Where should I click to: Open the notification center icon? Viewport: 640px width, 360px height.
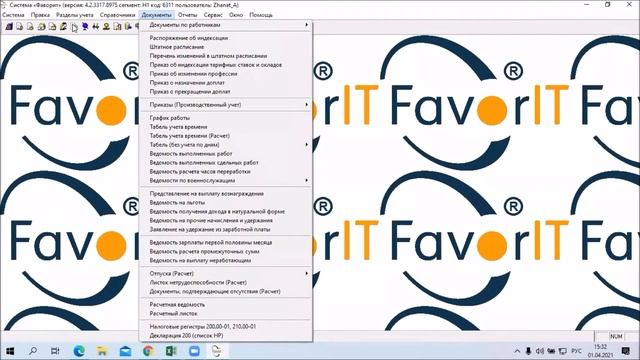626,351
